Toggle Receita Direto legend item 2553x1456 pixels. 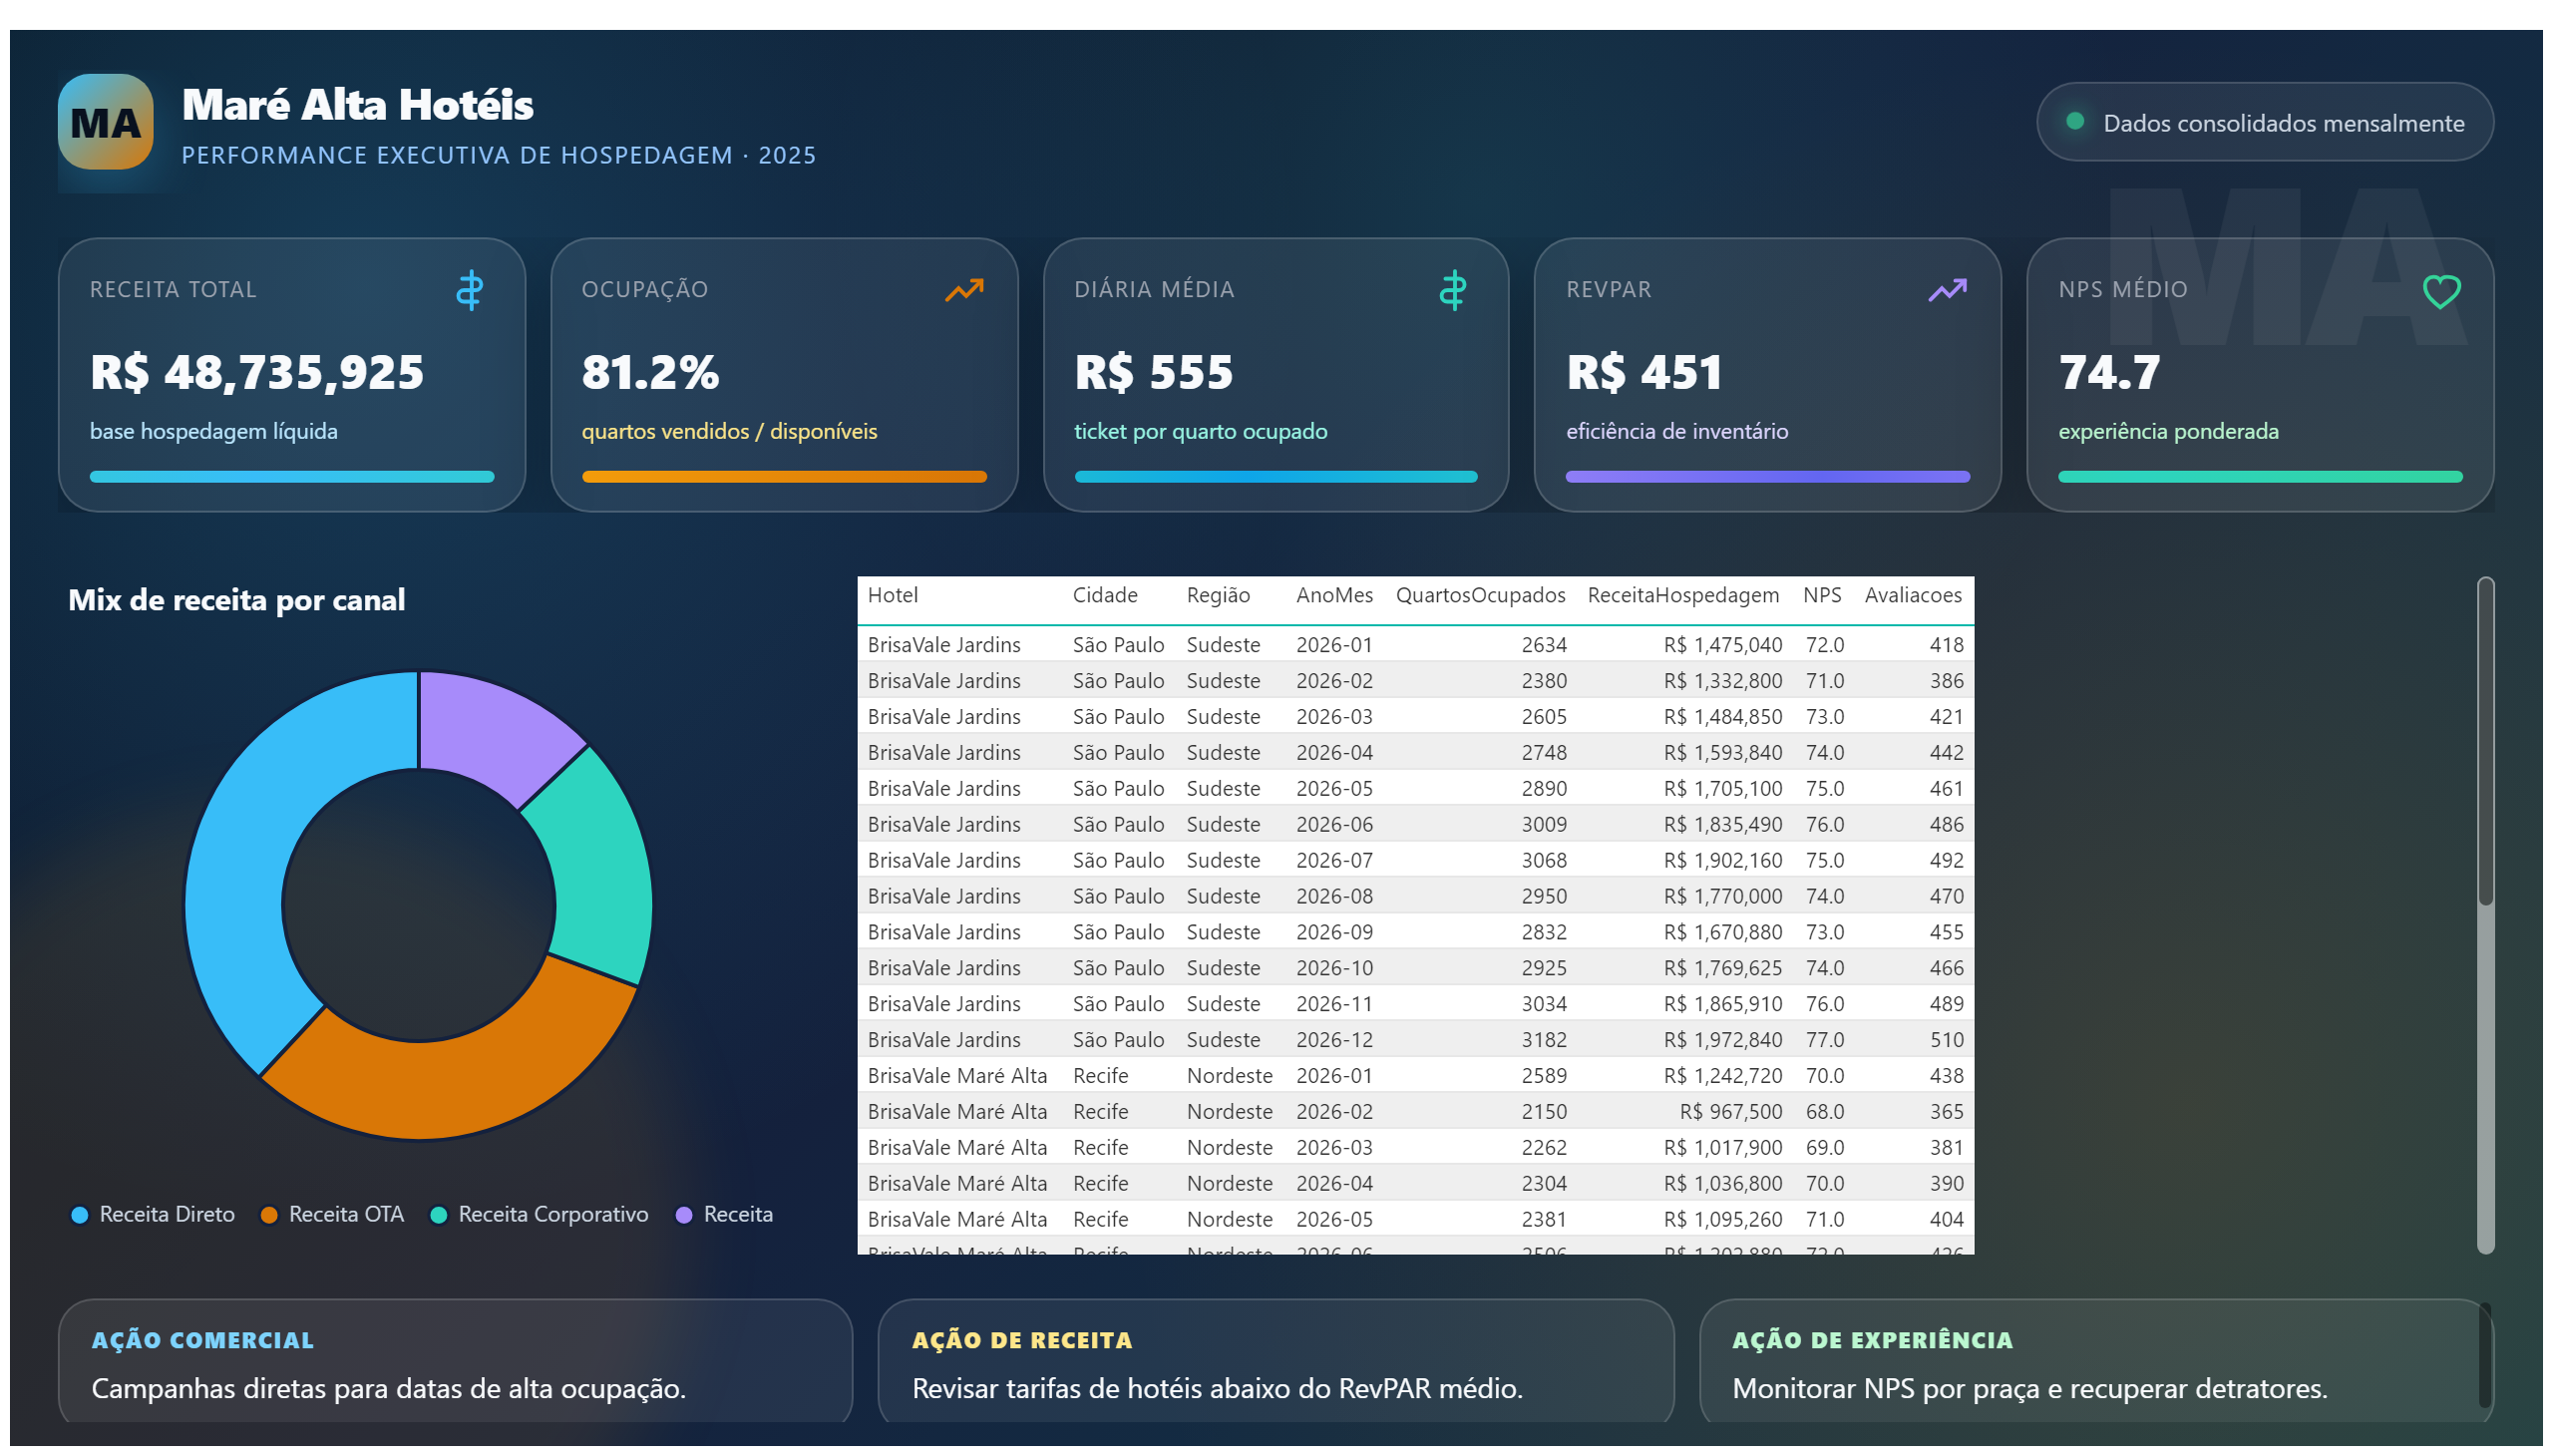153,1214
